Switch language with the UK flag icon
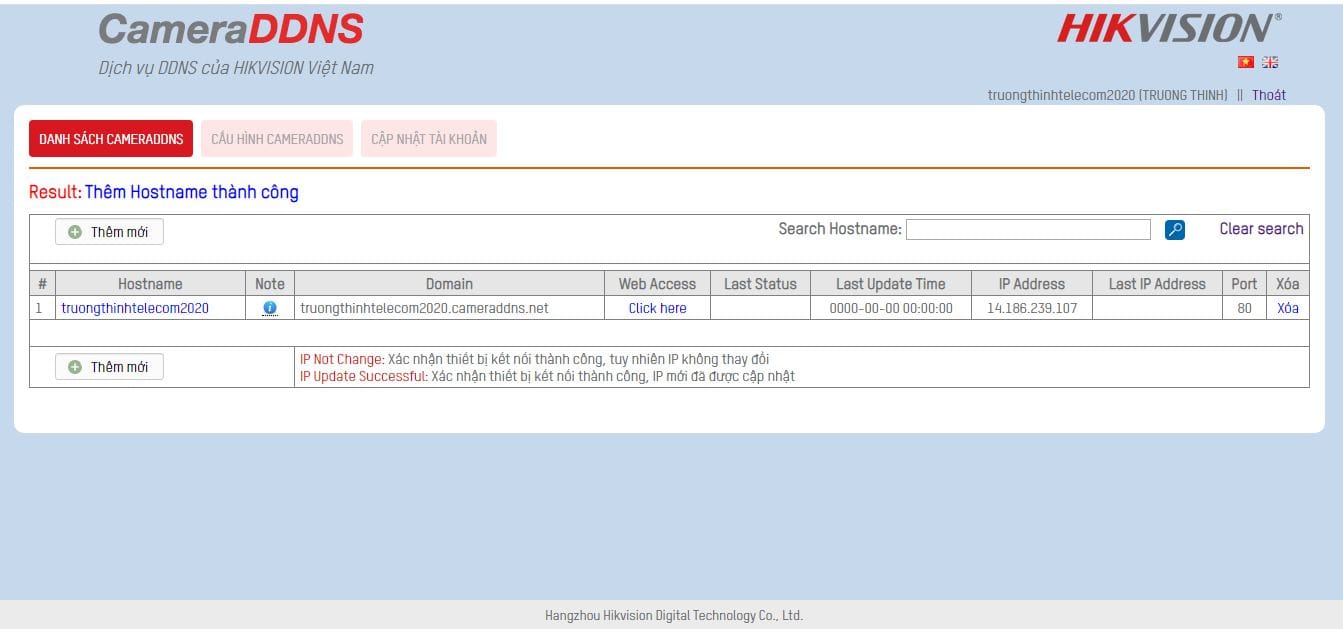 point(1270,62)
